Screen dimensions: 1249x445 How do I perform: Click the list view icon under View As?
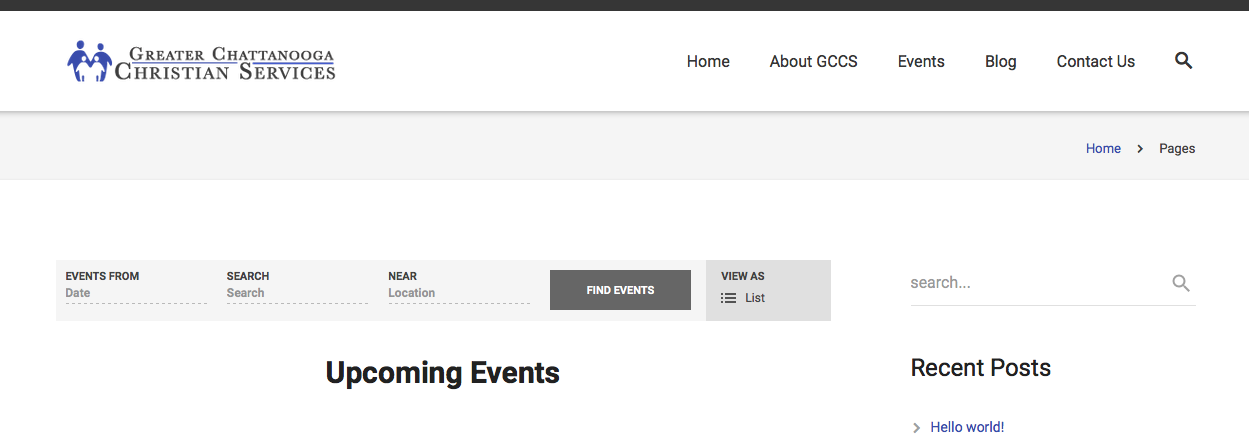tap(728, 298)
